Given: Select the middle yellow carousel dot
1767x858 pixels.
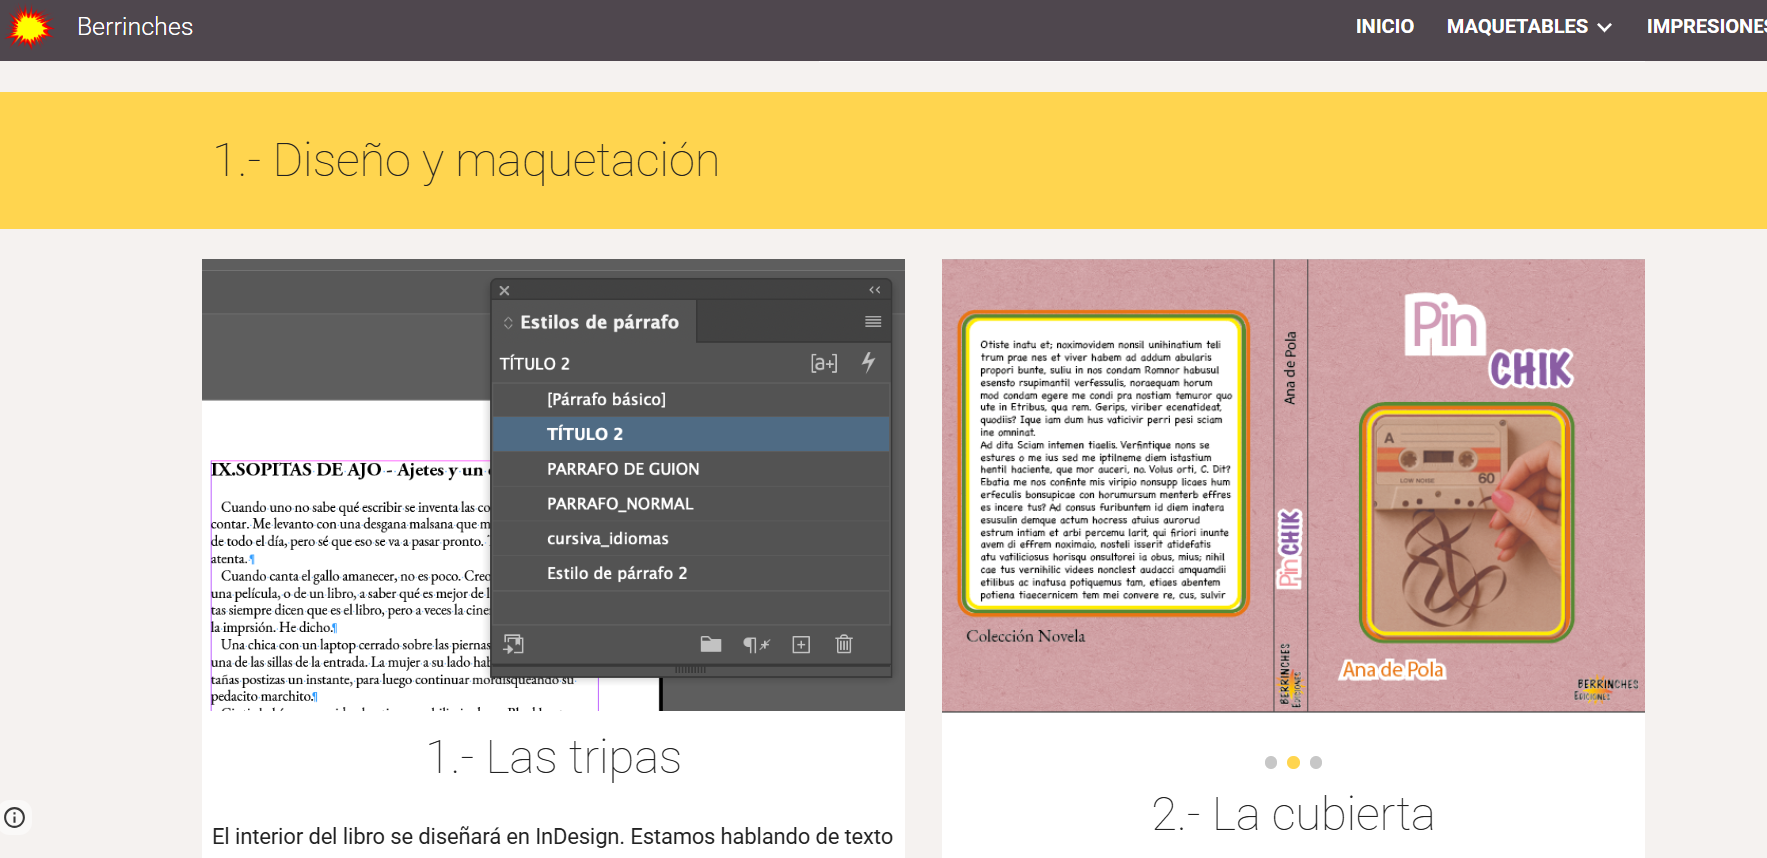Looking at the screenshot, I should (1293, 762).
